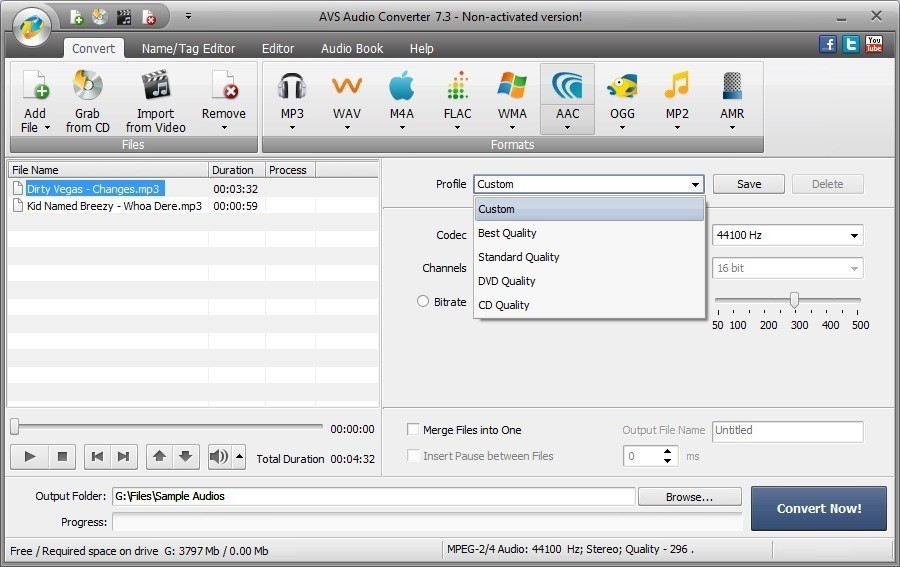This screenshot has height=567, width=900.
Task: Click the Remove file icon
Action: [224, 86]
